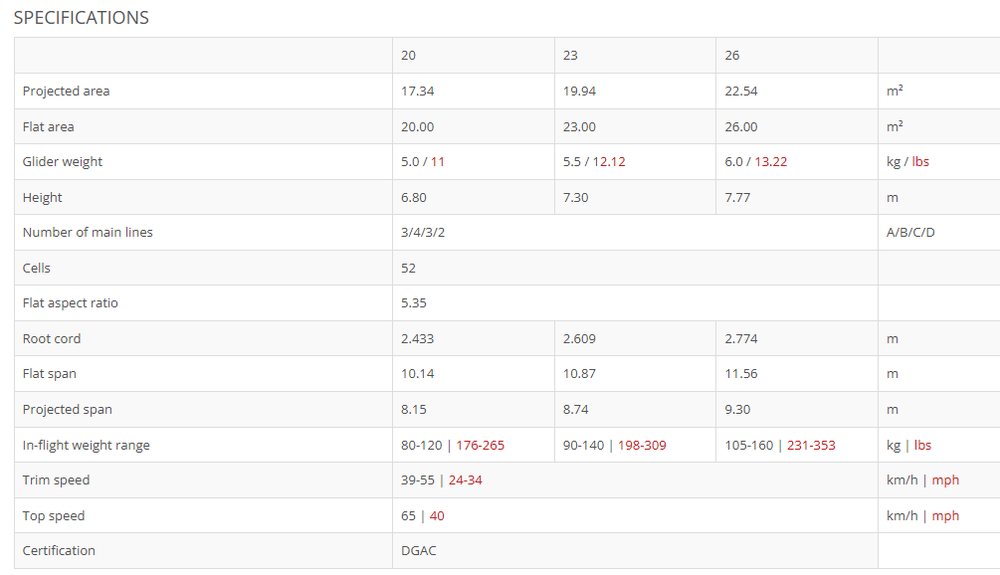Click the DGAC certification value
The width and height of the screenshot is (1000, 575).
coord(419,551)
